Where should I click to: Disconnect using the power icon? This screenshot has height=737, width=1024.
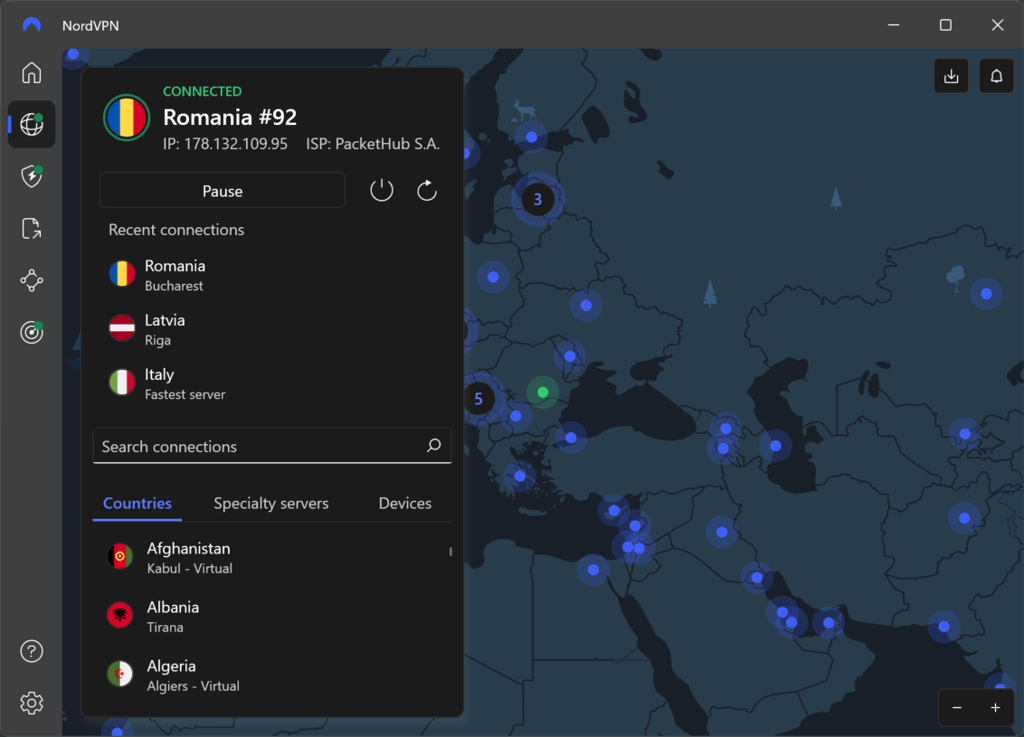point(381,191)
